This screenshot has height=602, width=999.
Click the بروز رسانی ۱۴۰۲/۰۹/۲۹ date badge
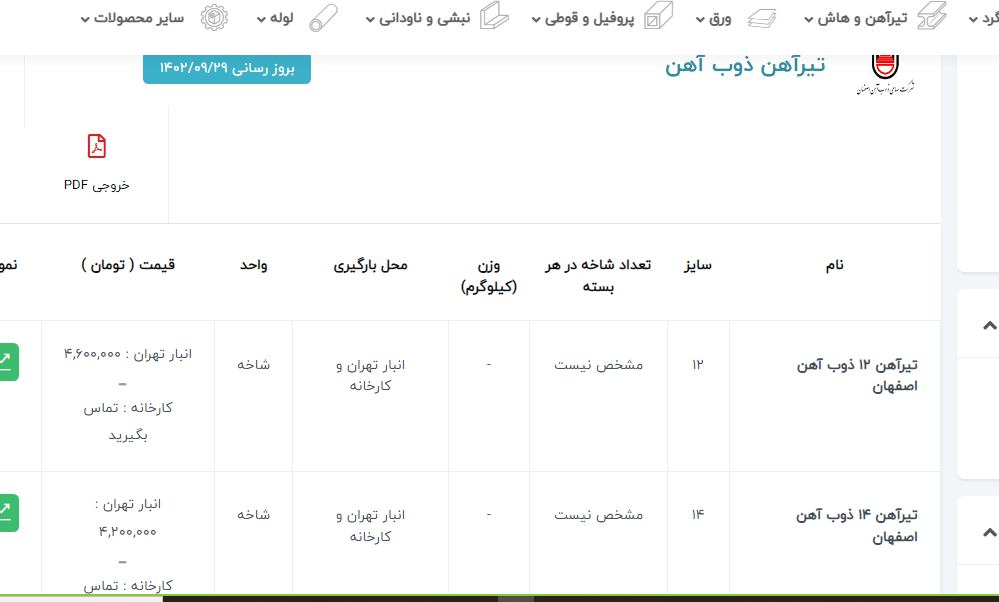coord(227,68)
